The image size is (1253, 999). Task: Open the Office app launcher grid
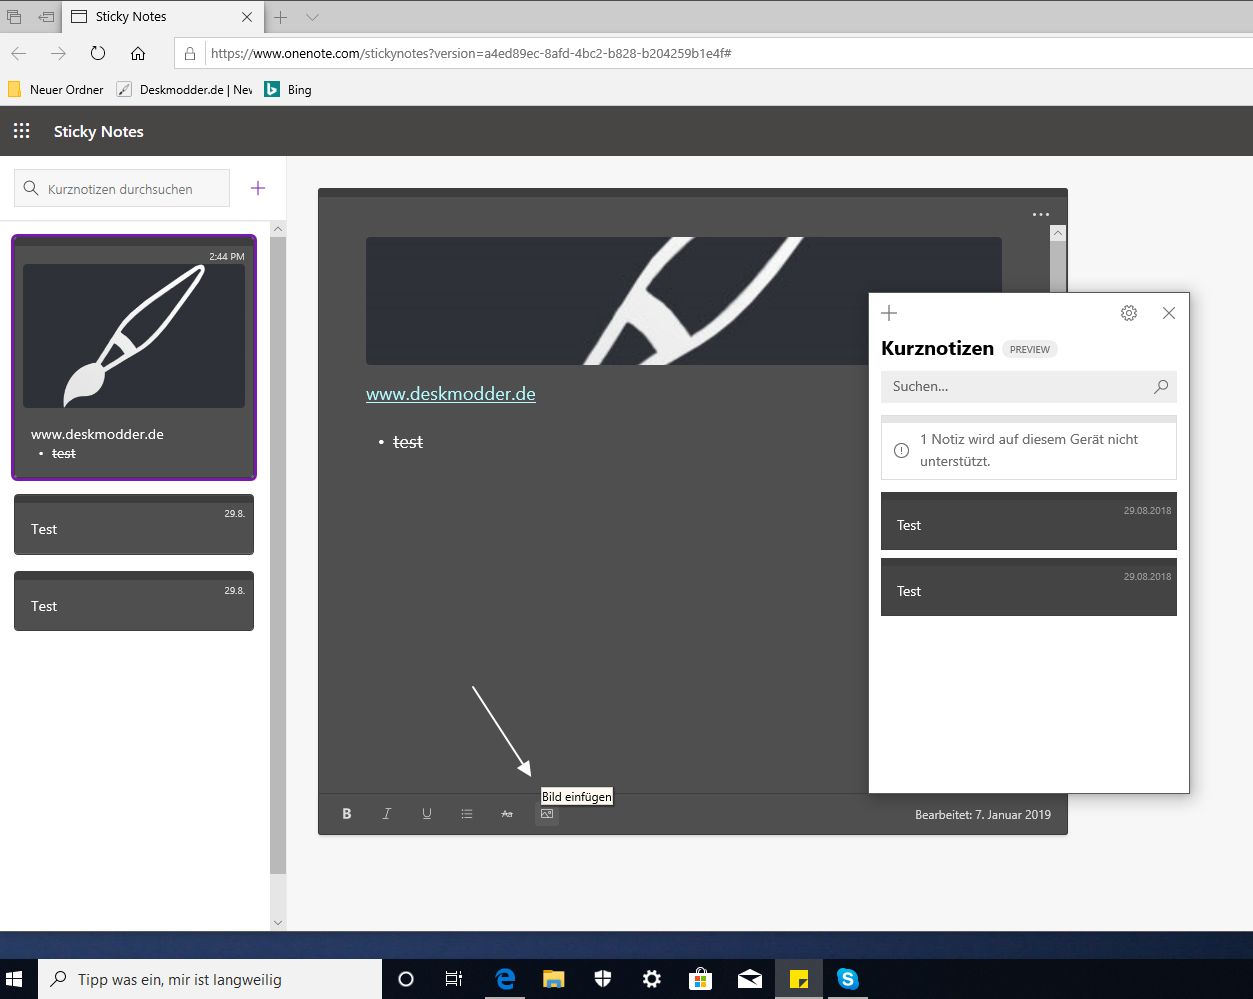tap(21, 131)
